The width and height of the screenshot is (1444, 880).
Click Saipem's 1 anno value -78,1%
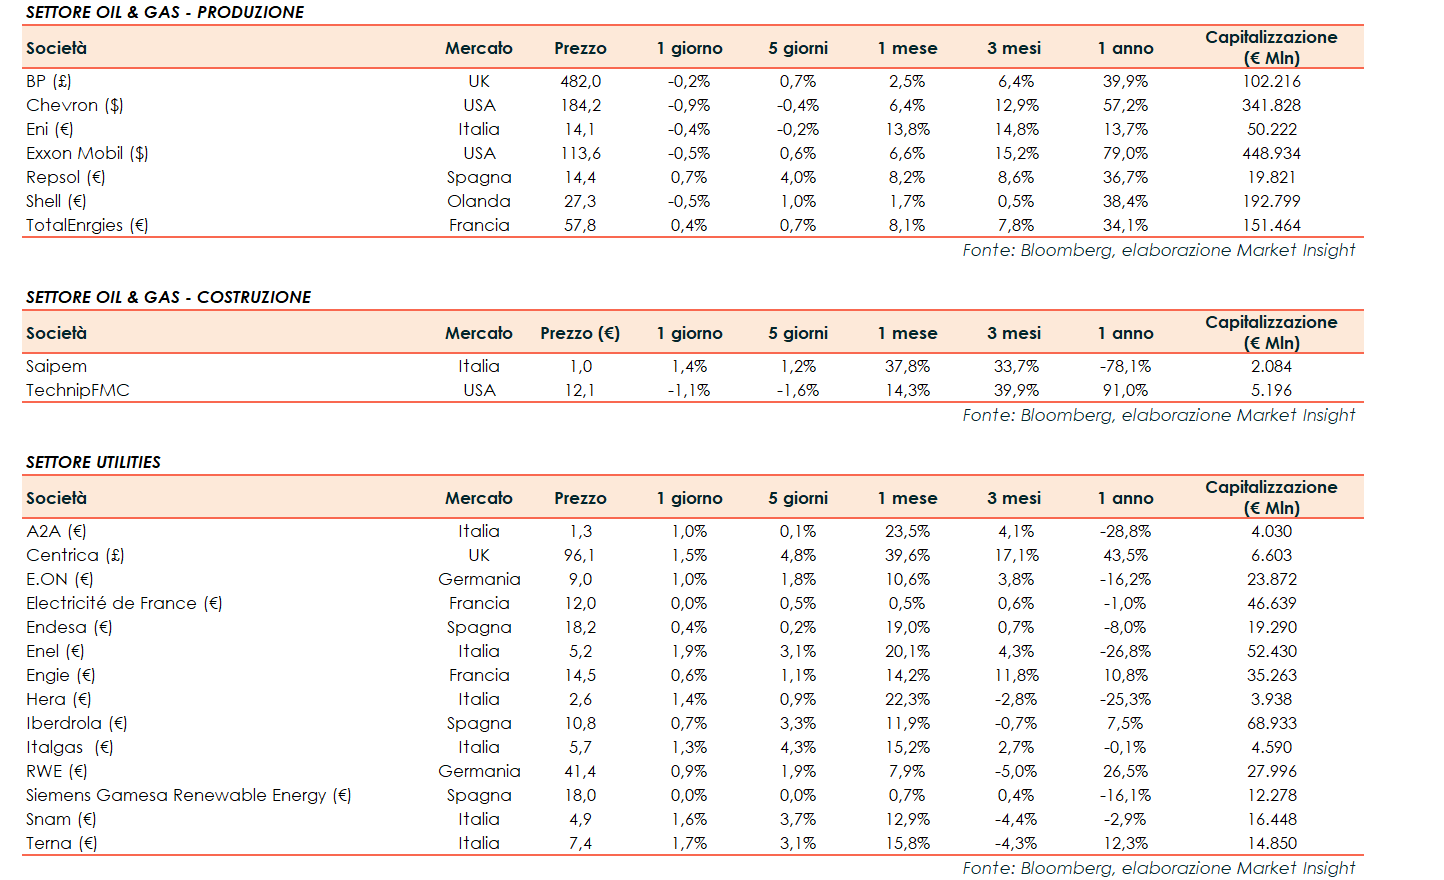click(x=1125, y=366)
